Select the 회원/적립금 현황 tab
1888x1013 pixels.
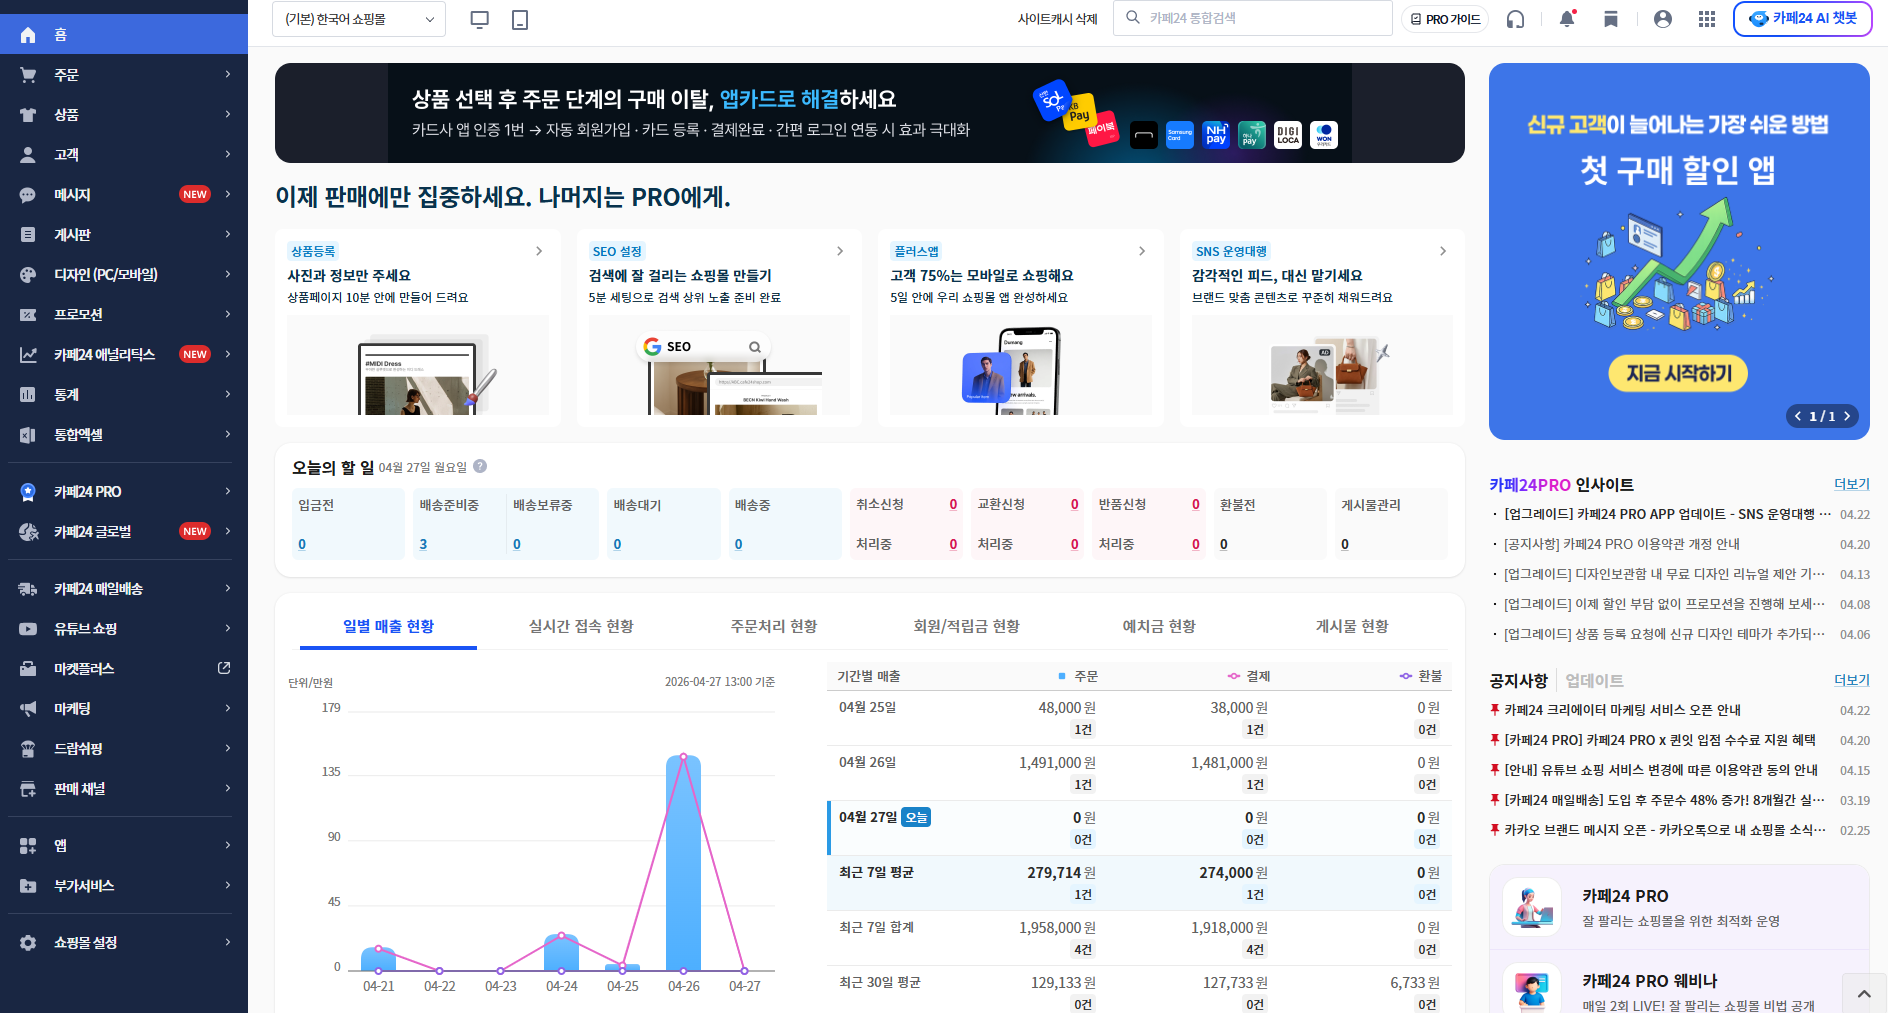coord(967,626)
